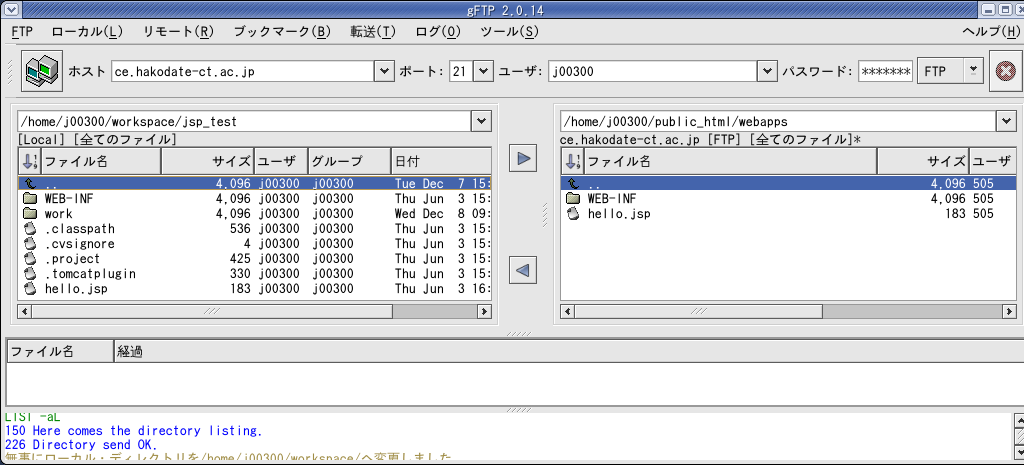Open the ブックマーク(B) menu
The image size is (1024, 465).
click(x=281, y=31)
